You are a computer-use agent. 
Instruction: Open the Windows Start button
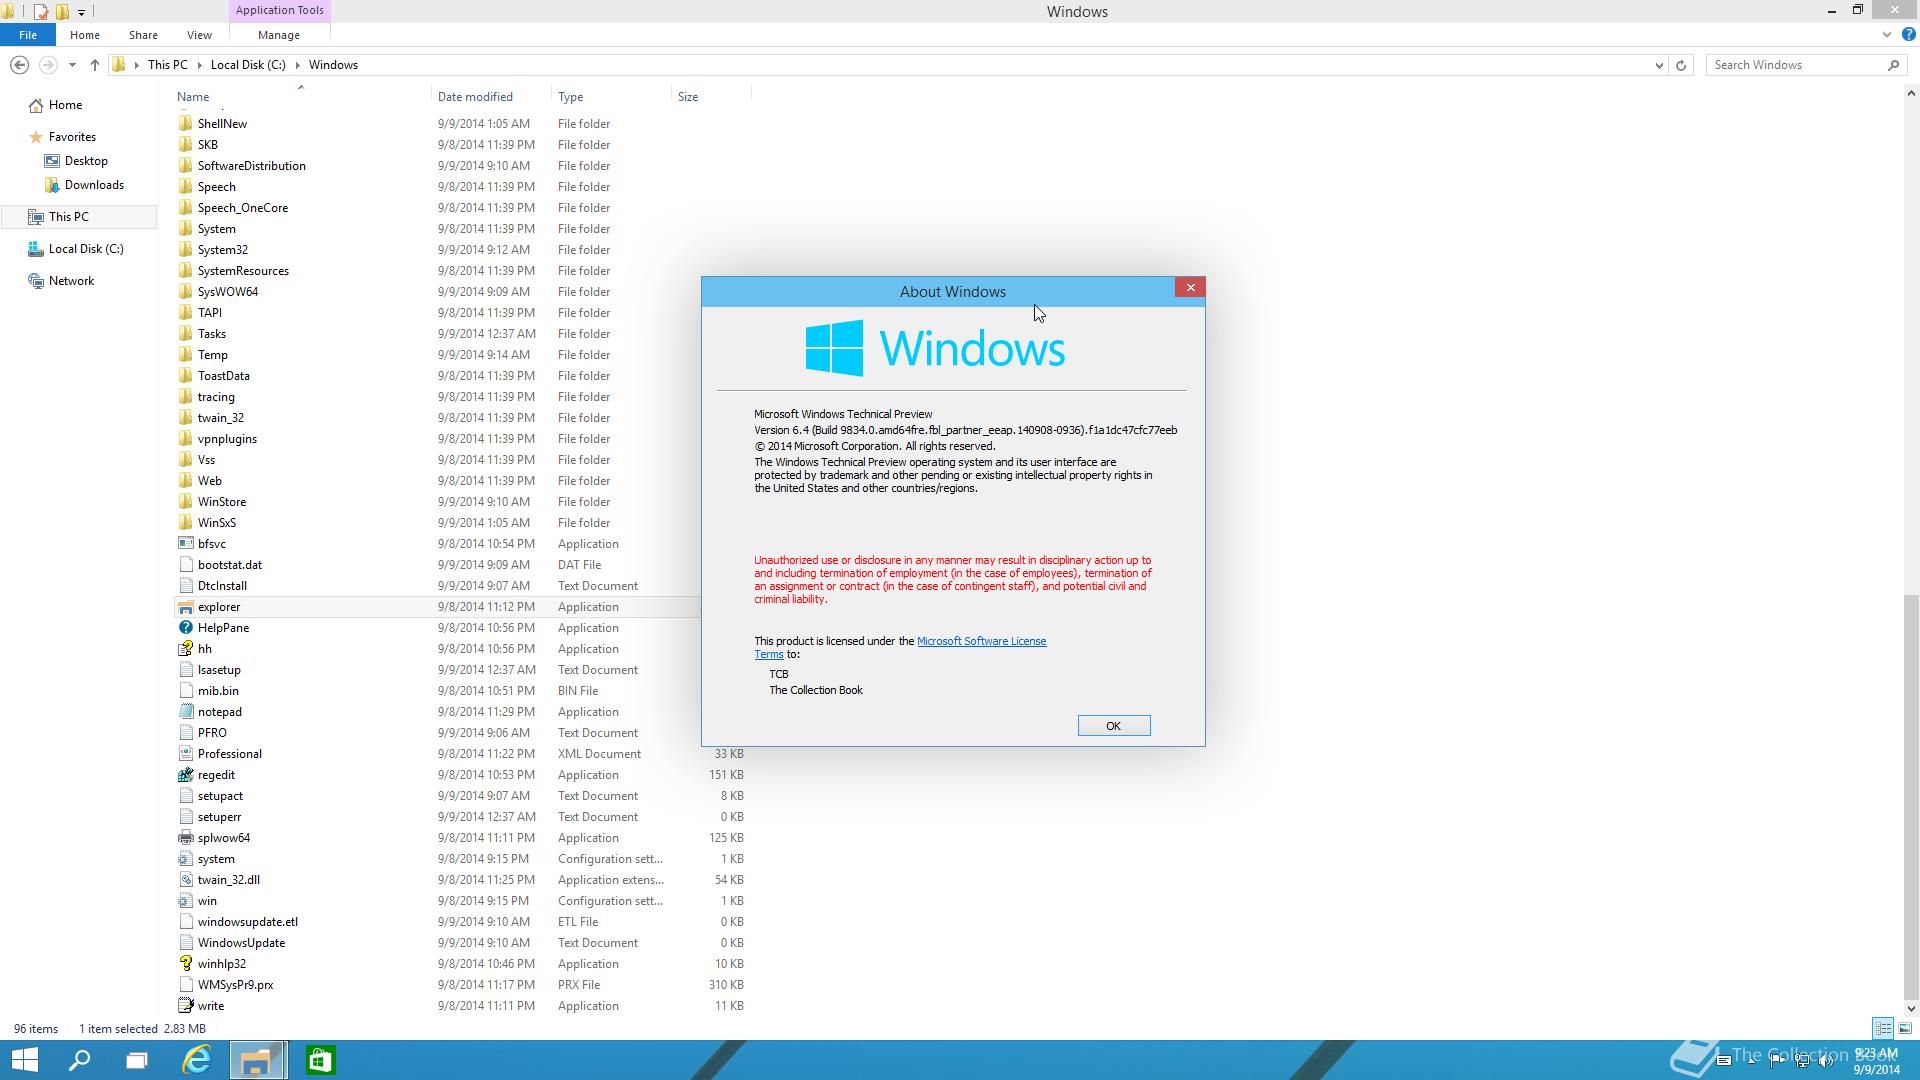tap(24, 1060)
